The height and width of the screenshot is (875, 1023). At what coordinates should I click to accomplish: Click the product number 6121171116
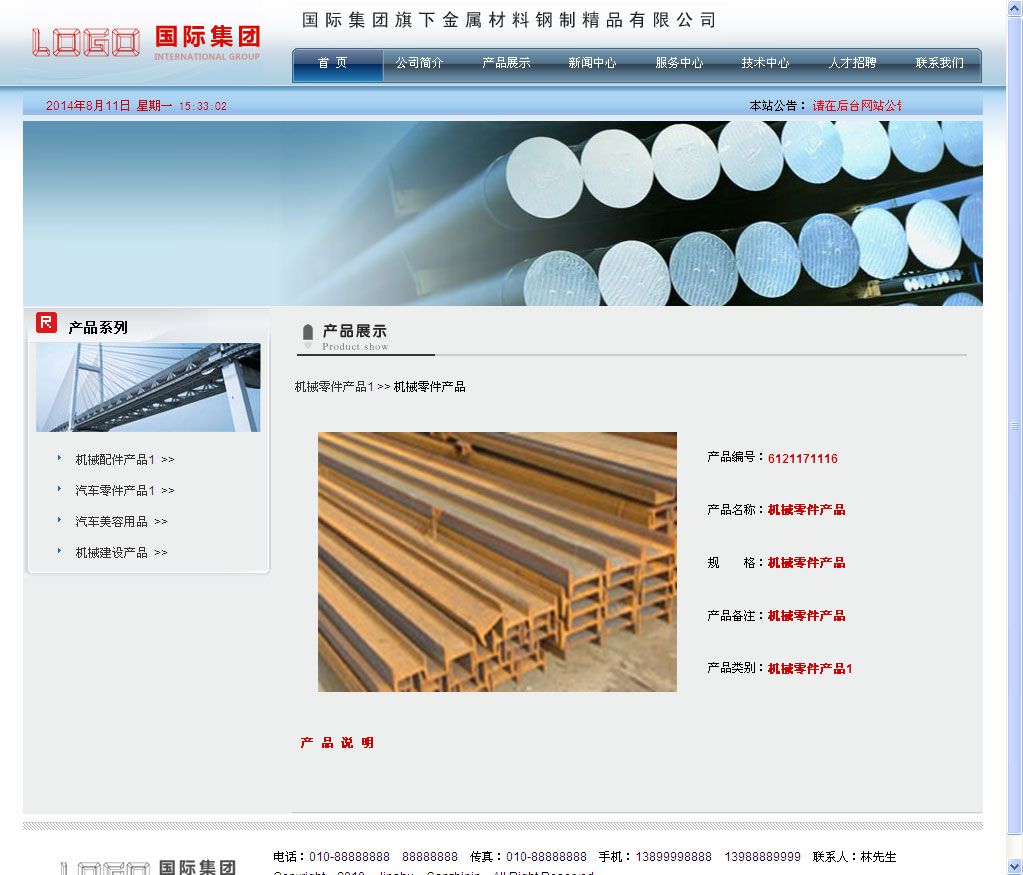pyautogui.click(x=802, y=459)
